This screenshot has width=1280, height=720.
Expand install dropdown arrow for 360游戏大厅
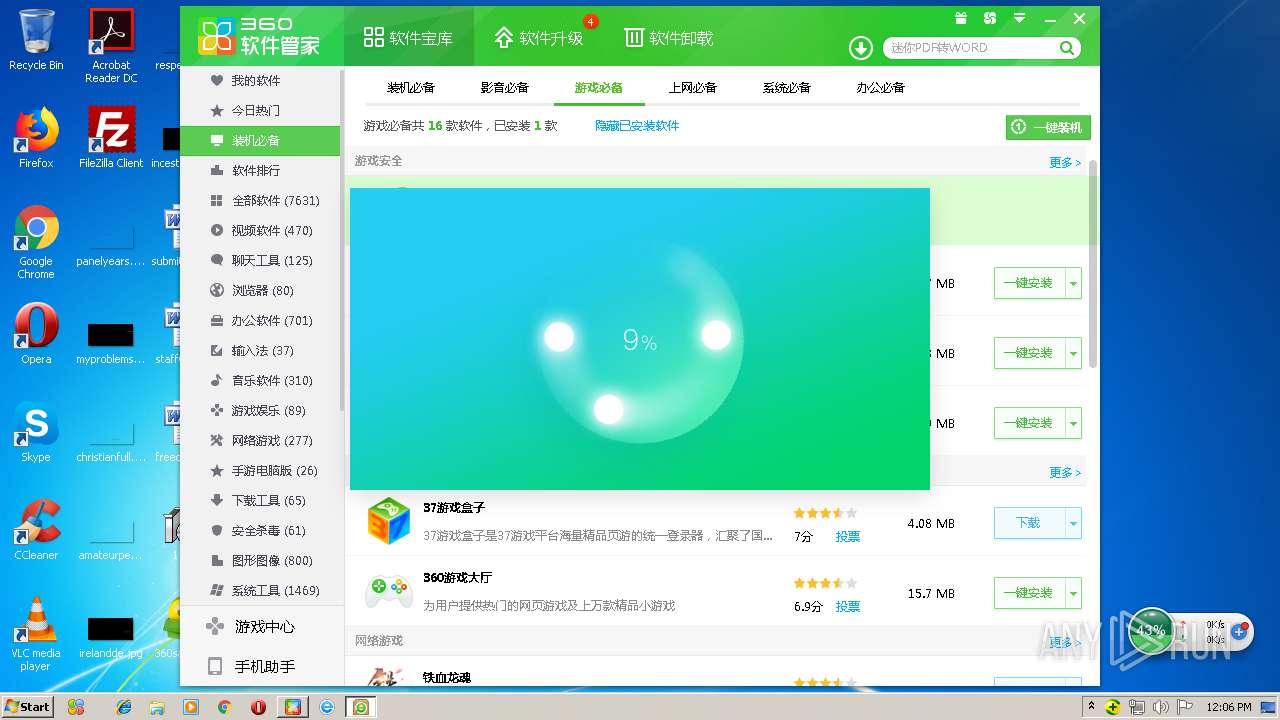point(1074,593)
